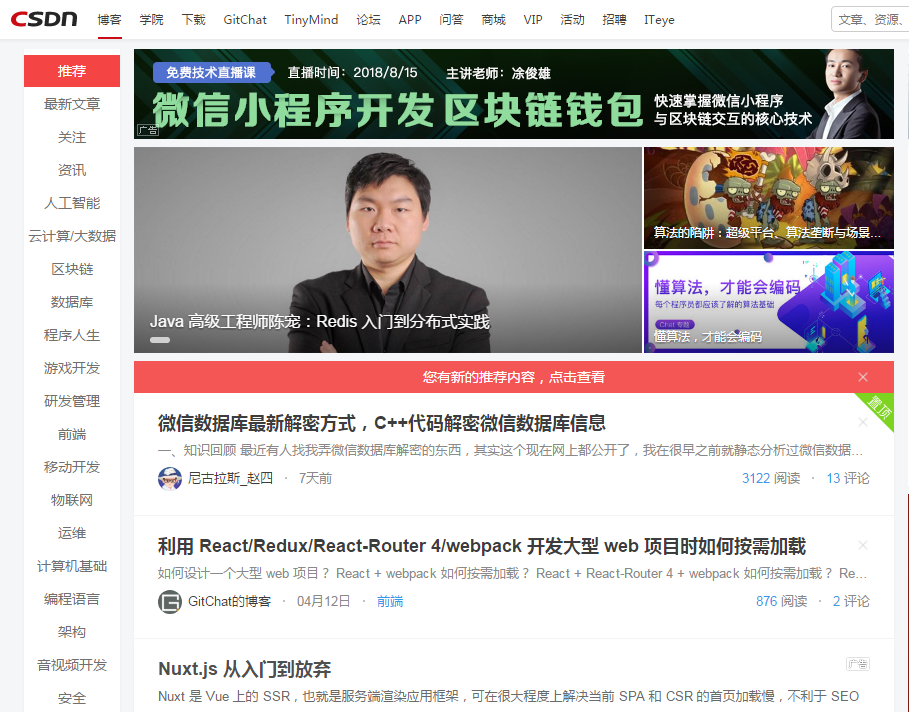
Task: Click the carousel indicator dot
Action: (x=160, y=340)
